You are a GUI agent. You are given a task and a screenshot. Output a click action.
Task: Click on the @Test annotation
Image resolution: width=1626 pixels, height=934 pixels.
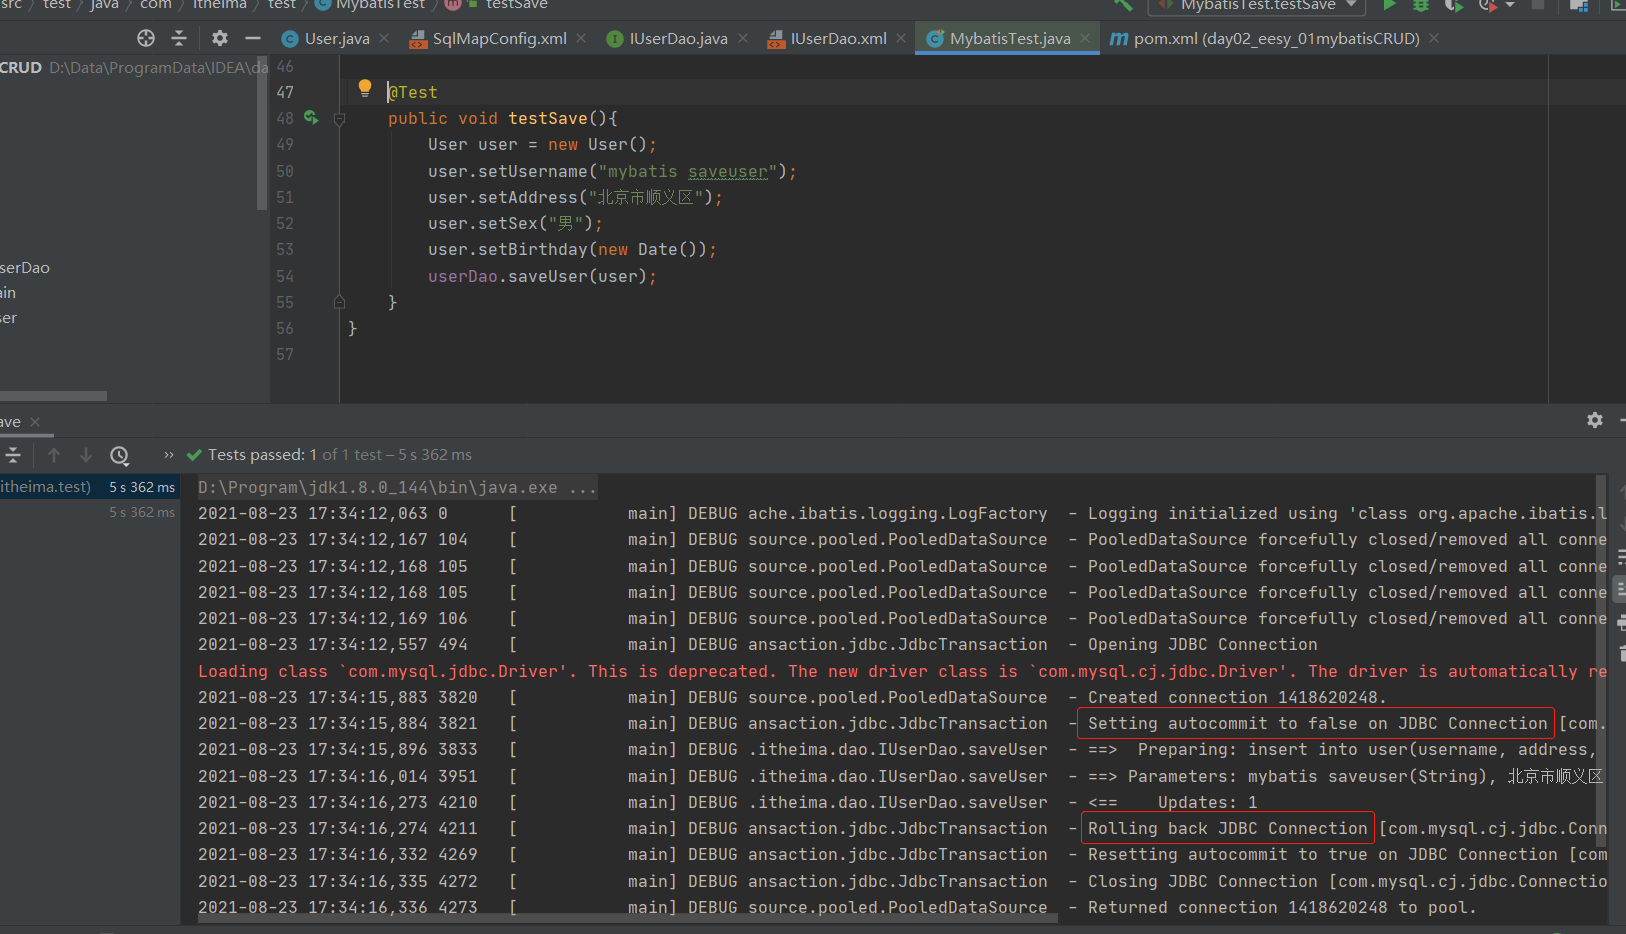click(x=413, y=92)
